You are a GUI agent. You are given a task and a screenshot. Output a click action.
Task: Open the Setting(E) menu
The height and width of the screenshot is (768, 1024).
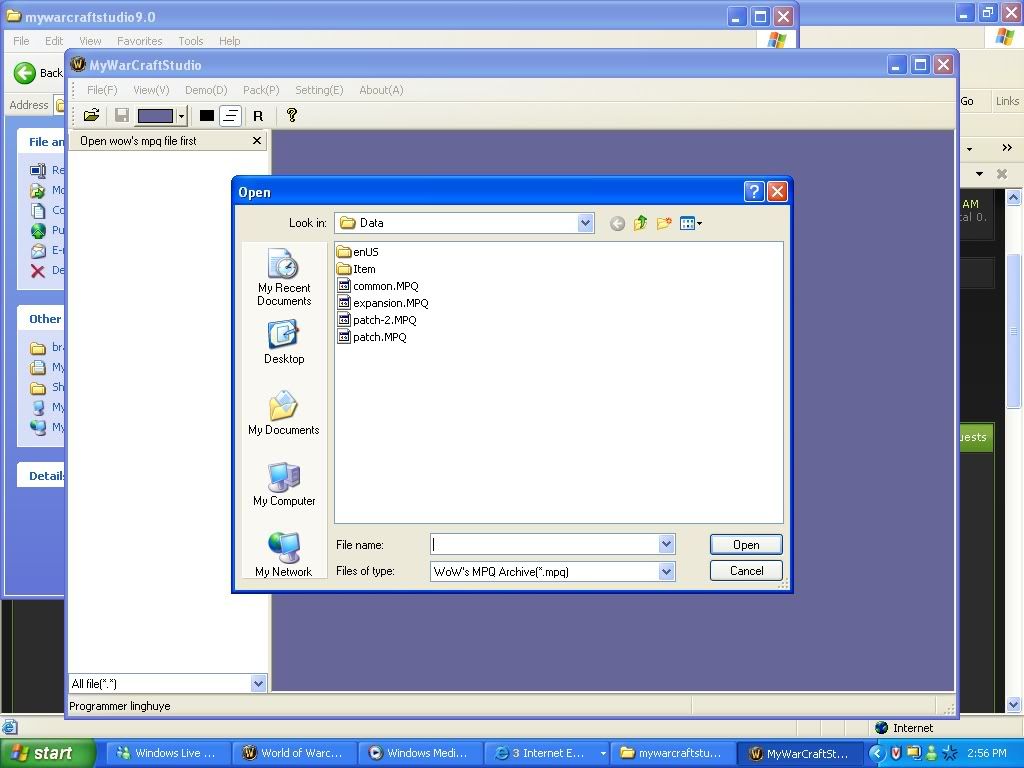[x=319, y=90]
